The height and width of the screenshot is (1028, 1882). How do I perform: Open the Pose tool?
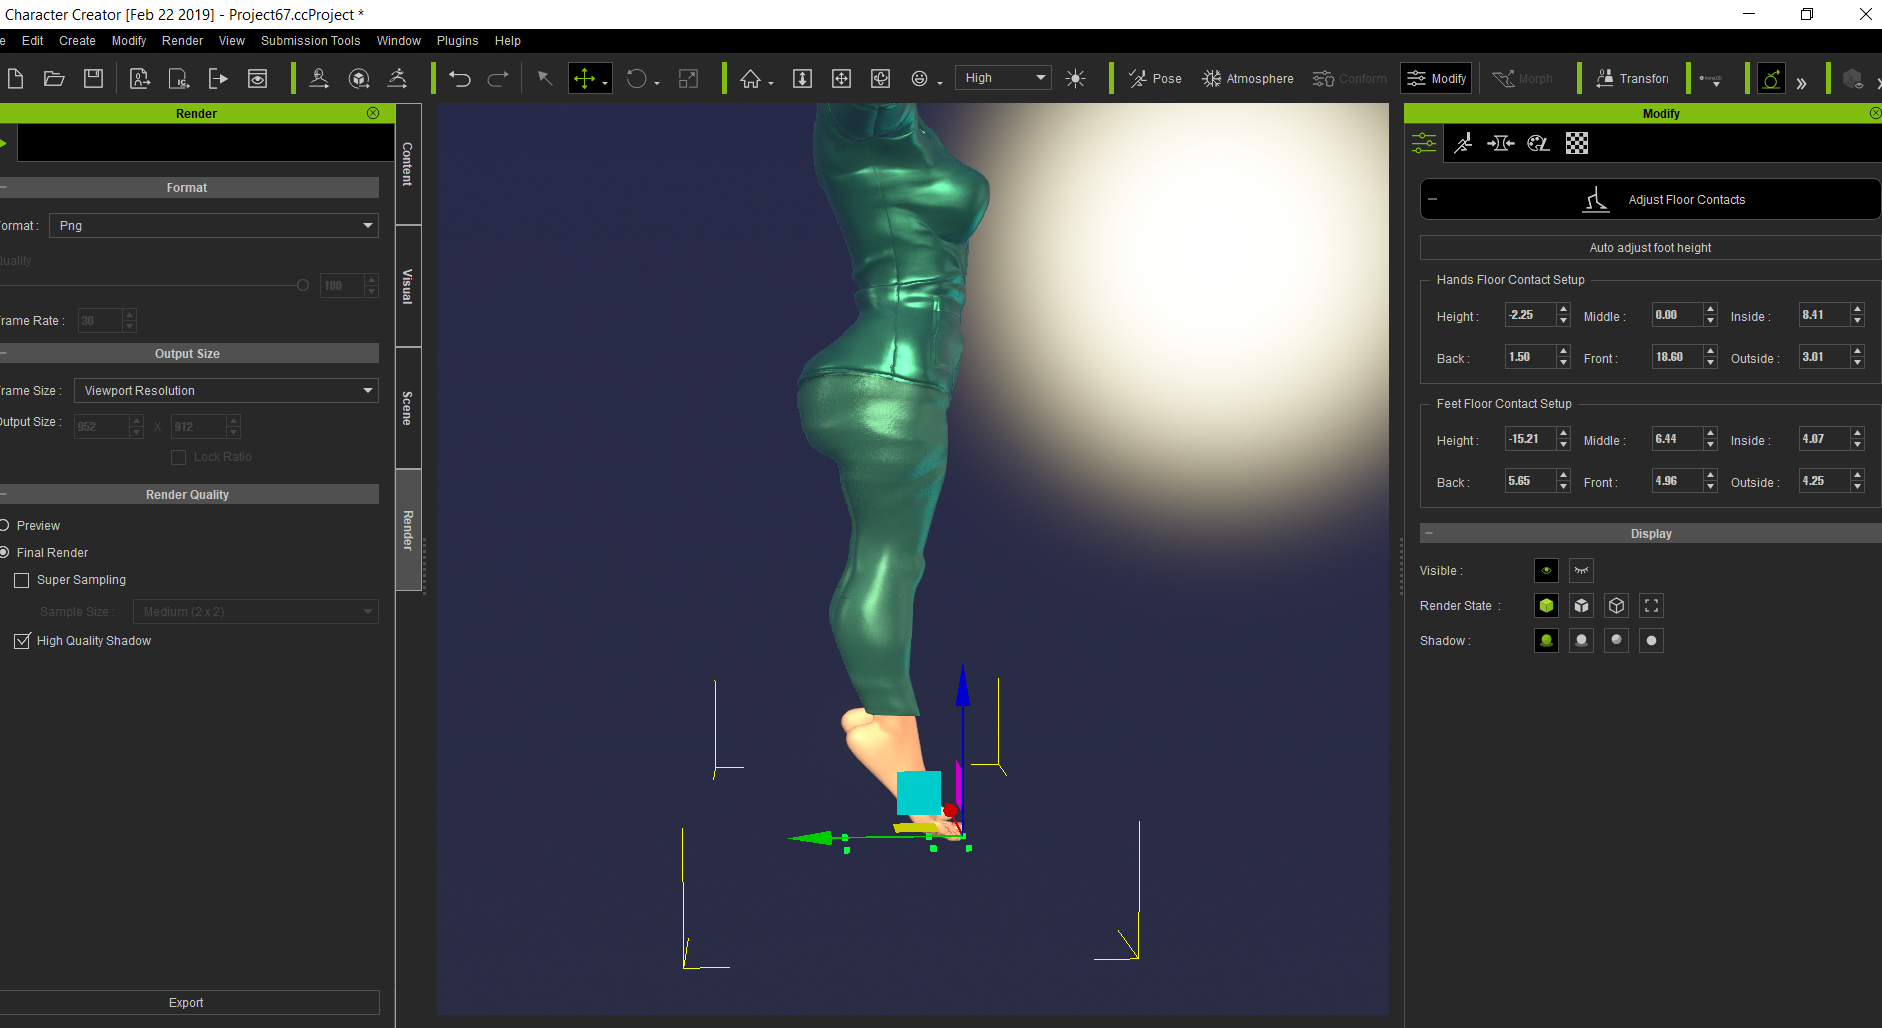[x=1155, y=78]
